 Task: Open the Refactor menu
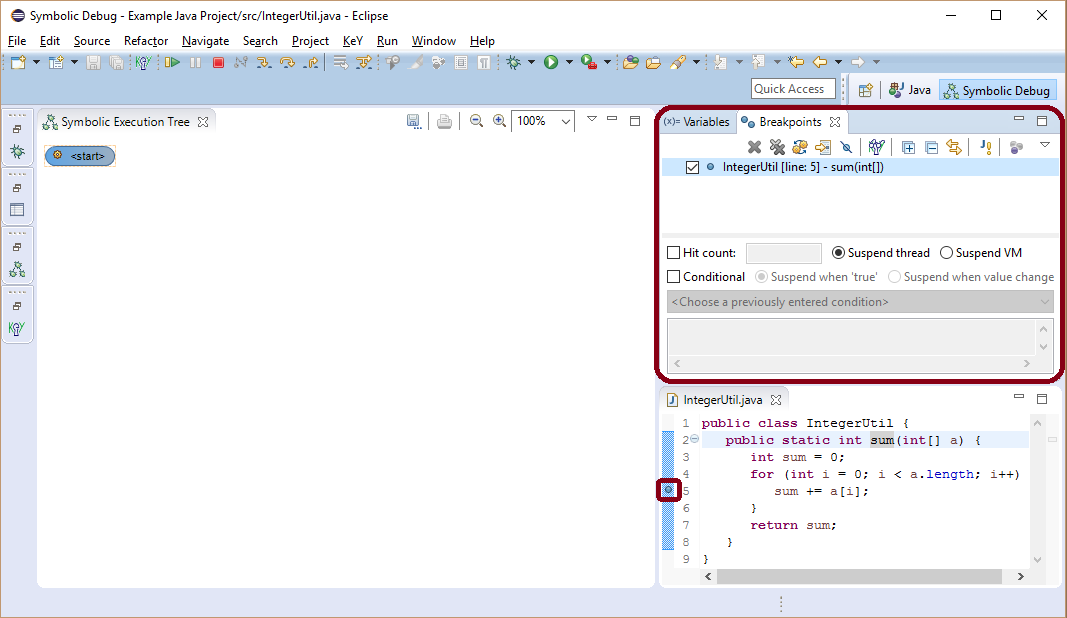pos(146,41)
